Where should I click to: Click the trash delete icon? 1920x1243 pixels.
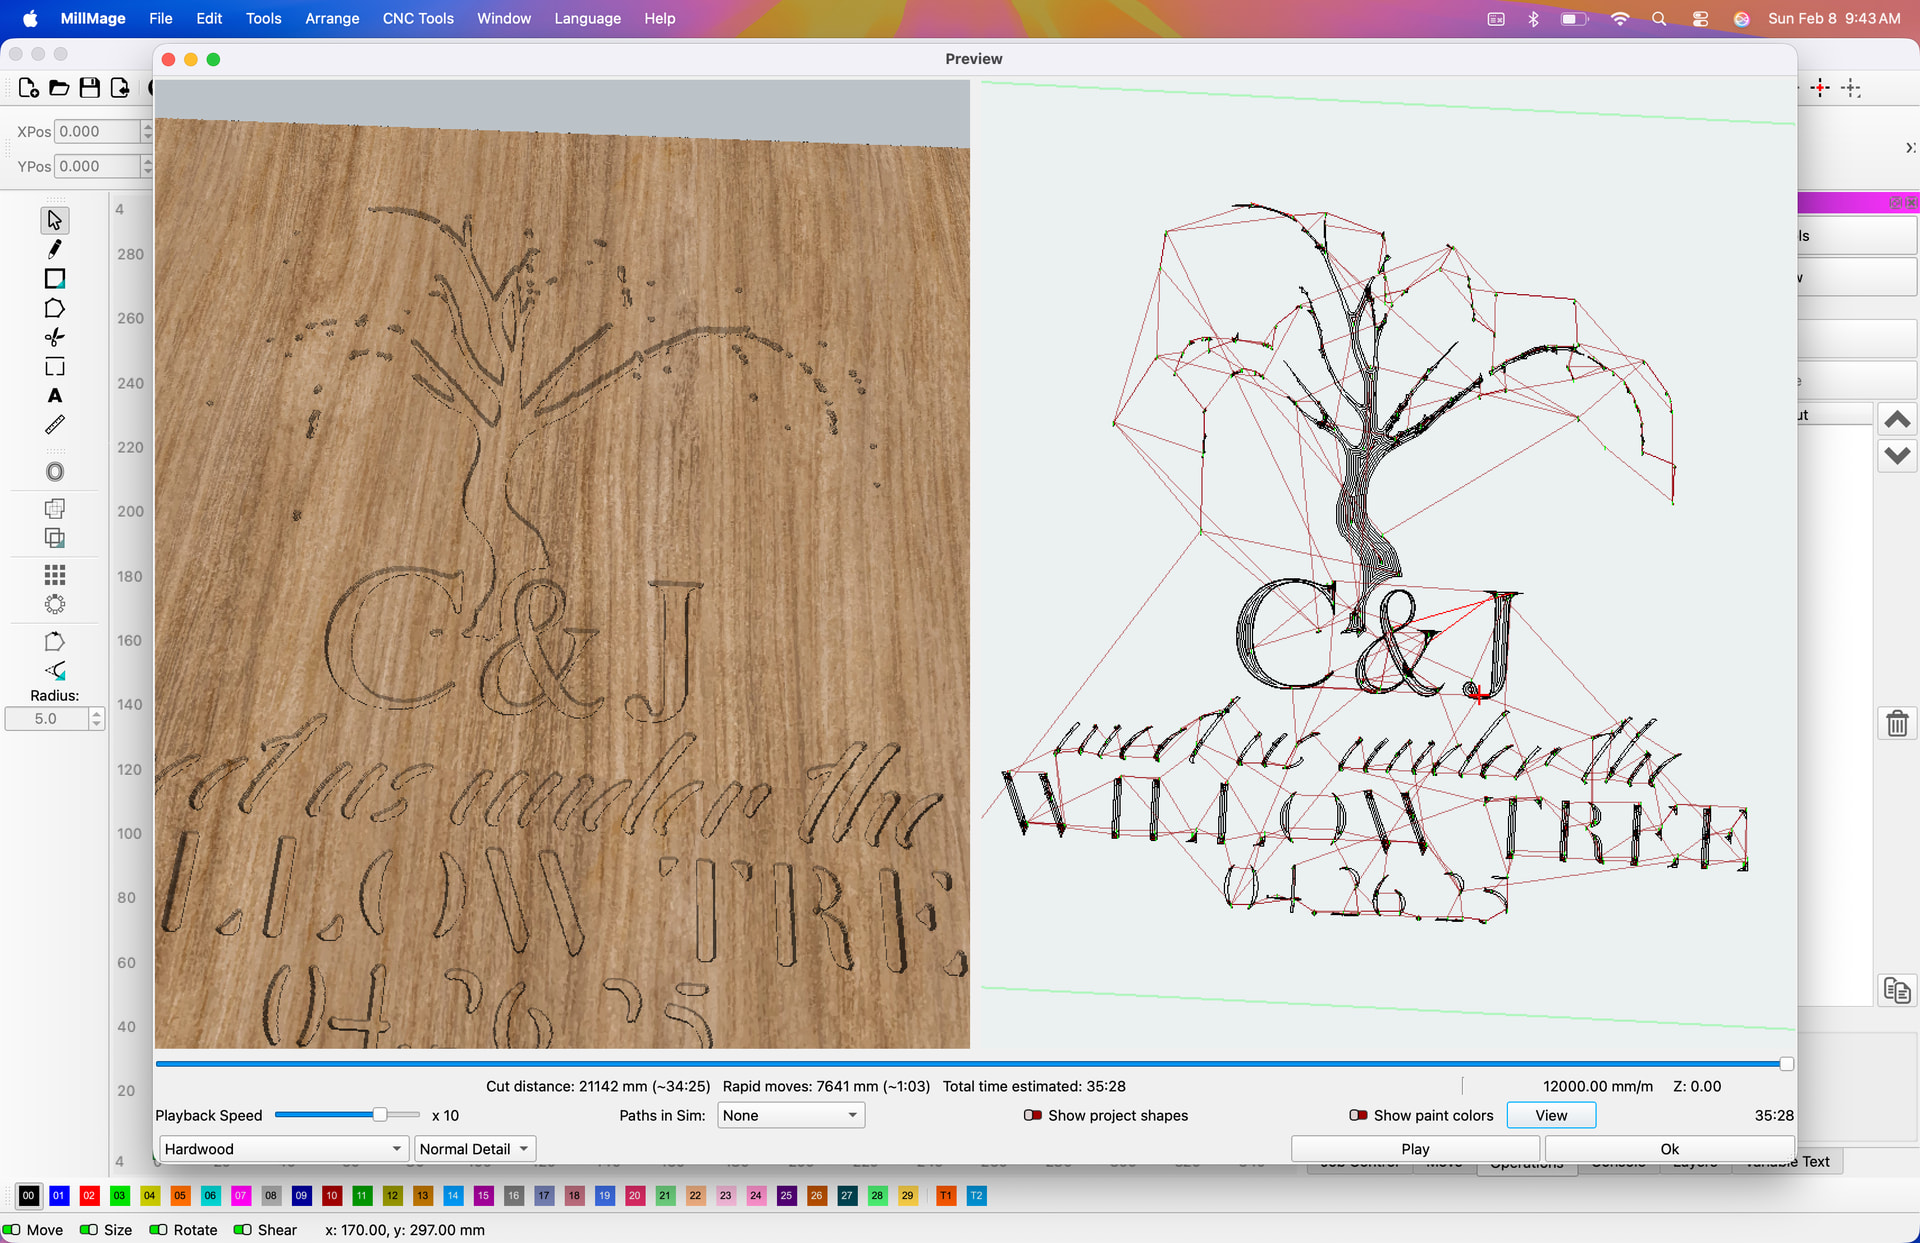[1897, 723]
